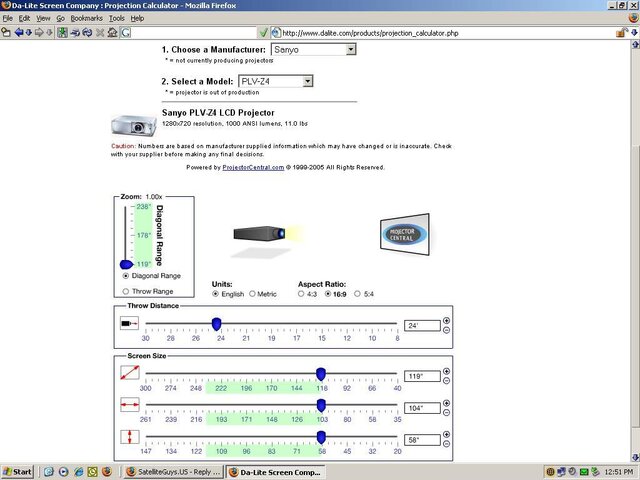Increase screen width with plus button
Screen dimensions: 640x480
pyautogui.click(x=447, y=403)
